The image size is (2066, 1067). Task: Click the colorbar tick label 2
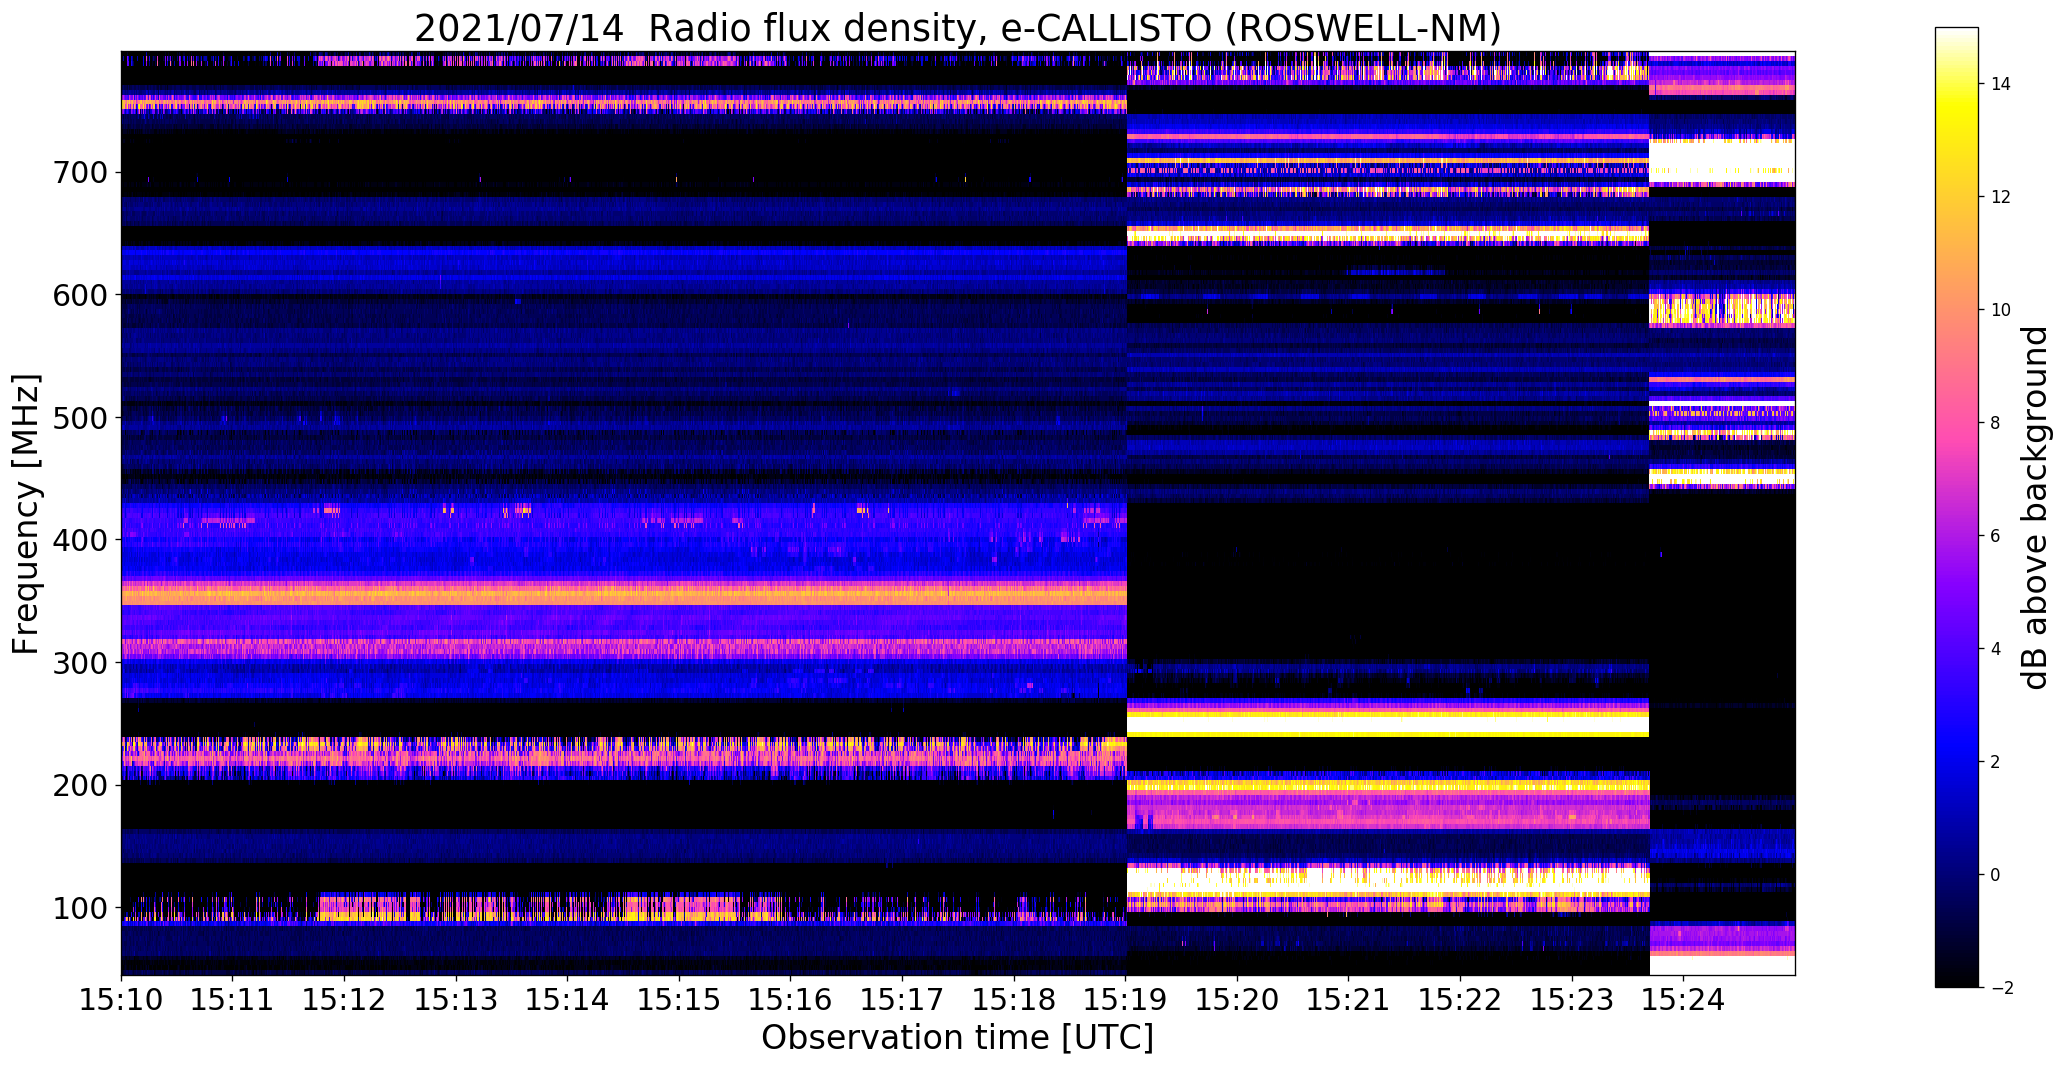coord(1996,763)
